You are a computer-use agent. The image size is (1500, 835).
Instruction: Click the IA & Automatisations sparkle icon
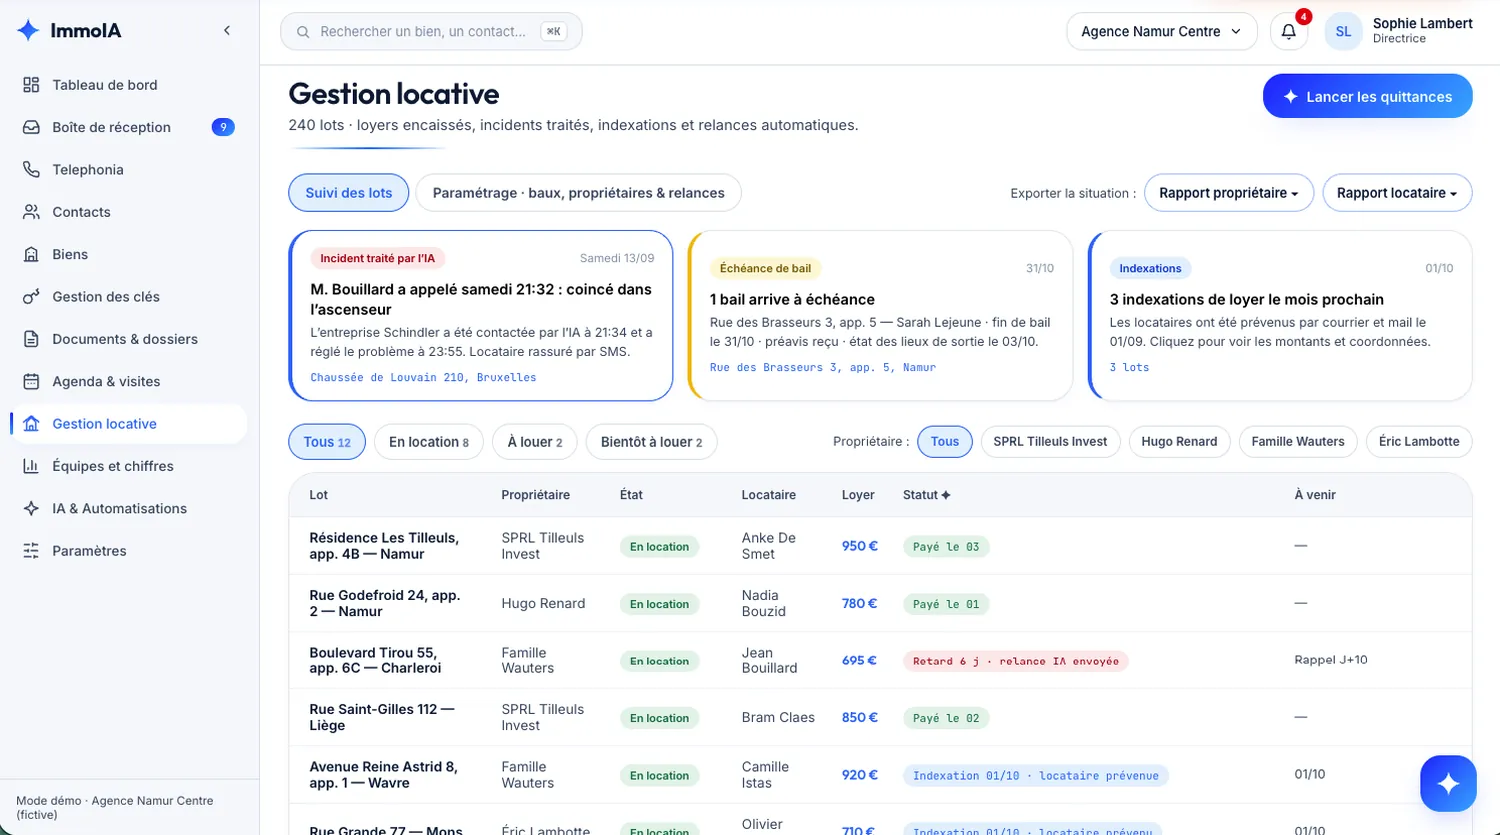coord(31,508)
